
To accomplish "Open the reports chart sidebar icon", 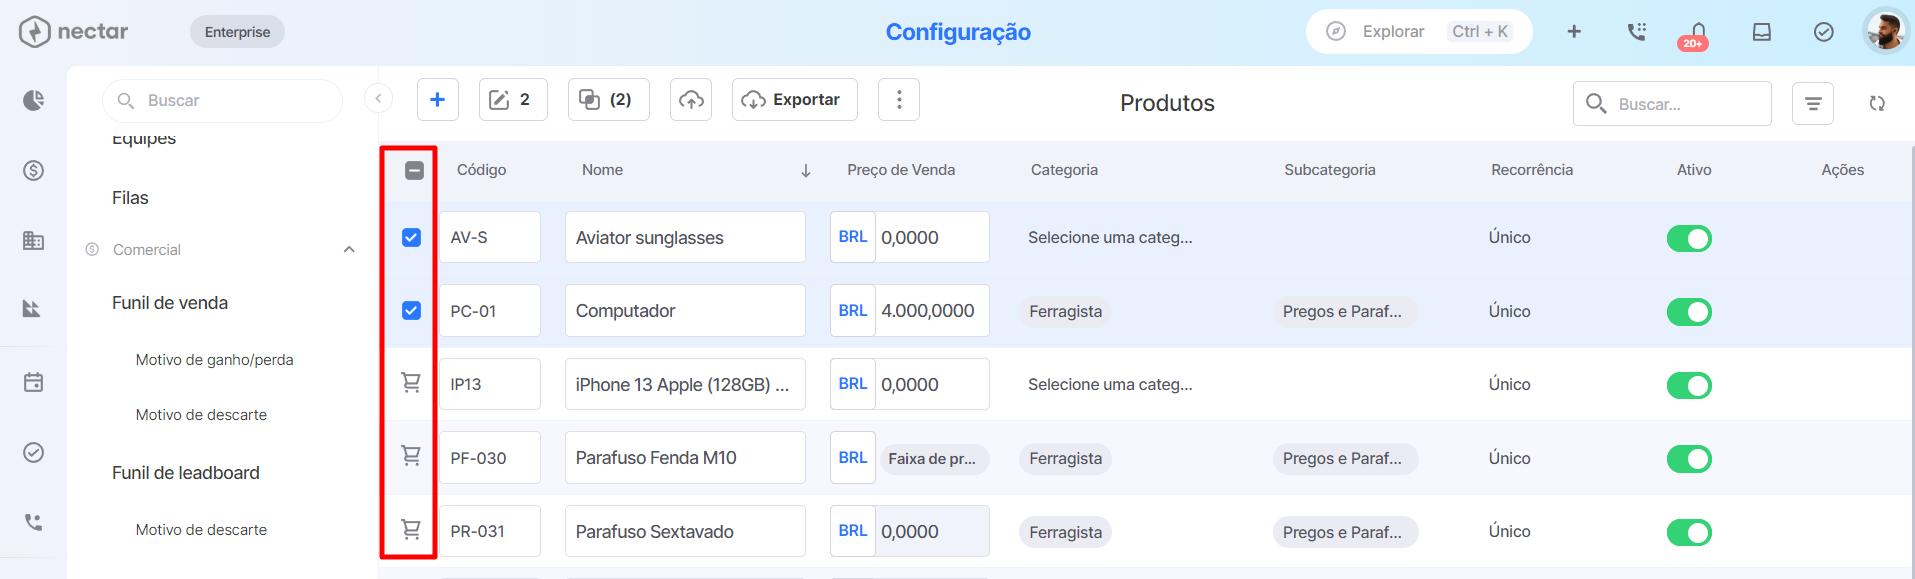I will [x=33, y=309].
